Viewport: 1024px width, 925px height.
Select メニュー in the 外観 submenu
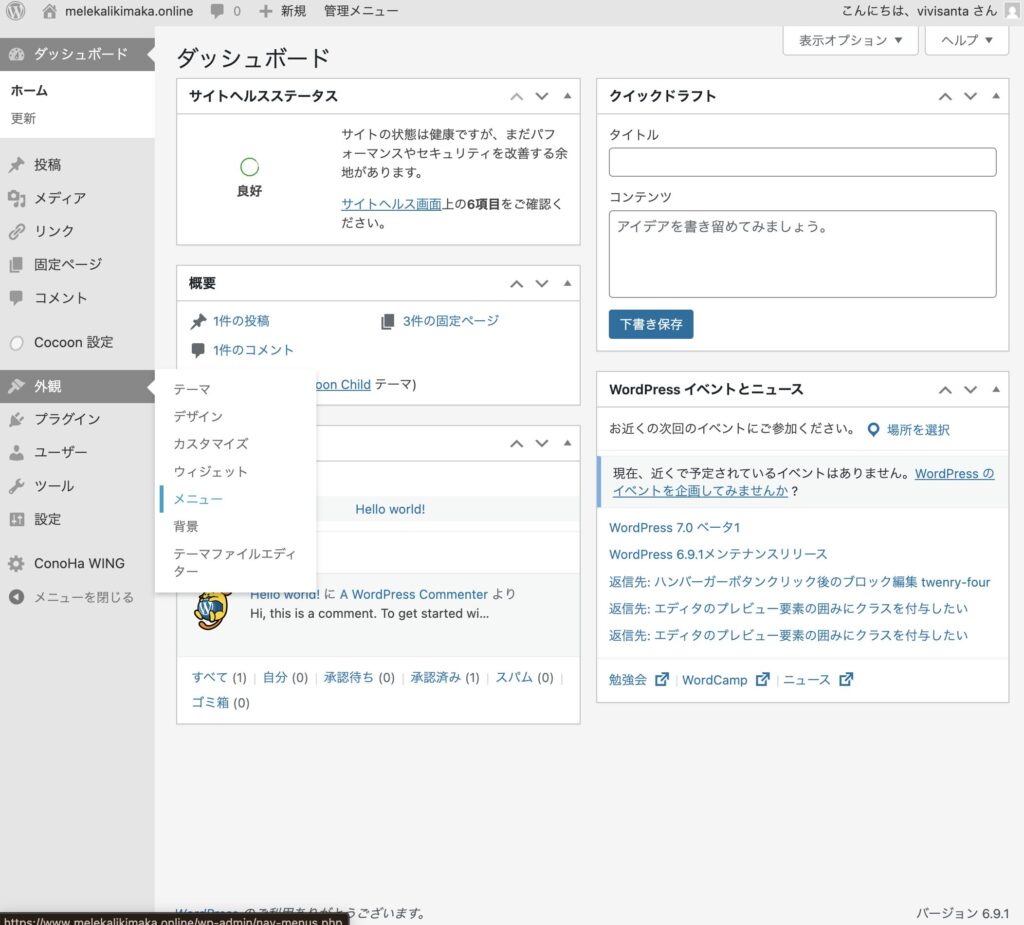click(x=198, y=499)
